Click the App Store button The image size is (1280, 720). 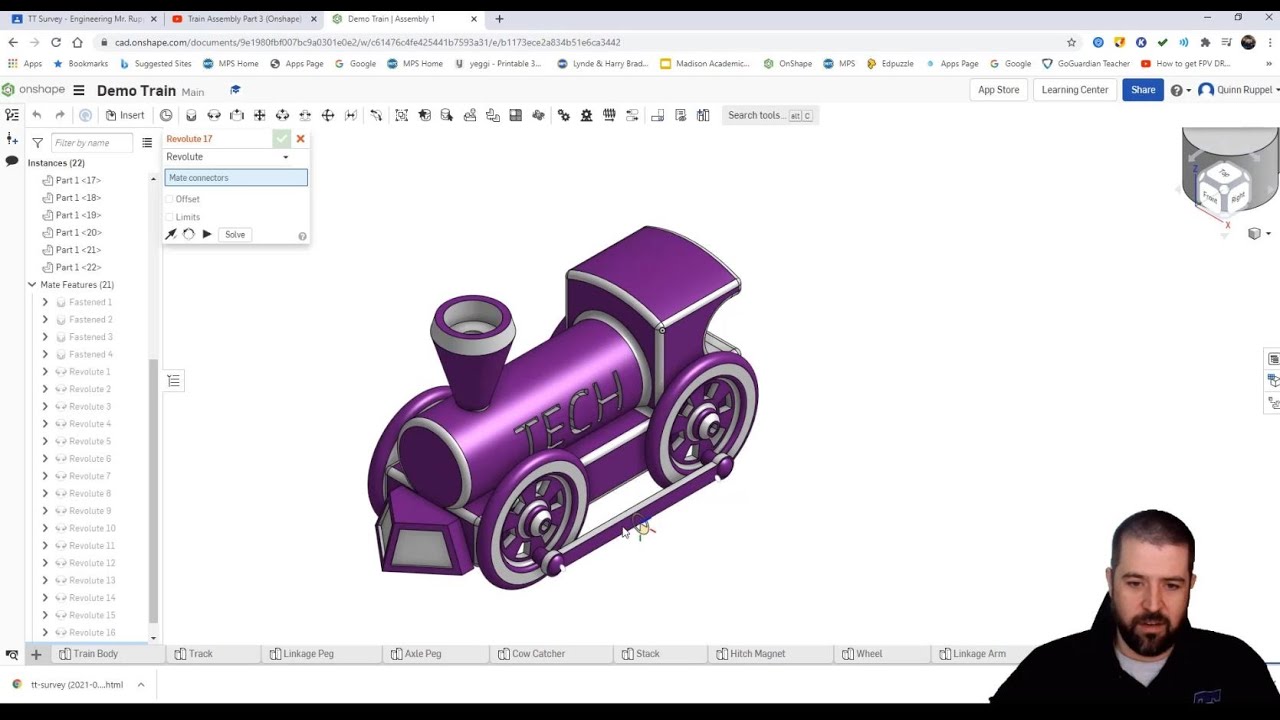[x=998, y=90]
